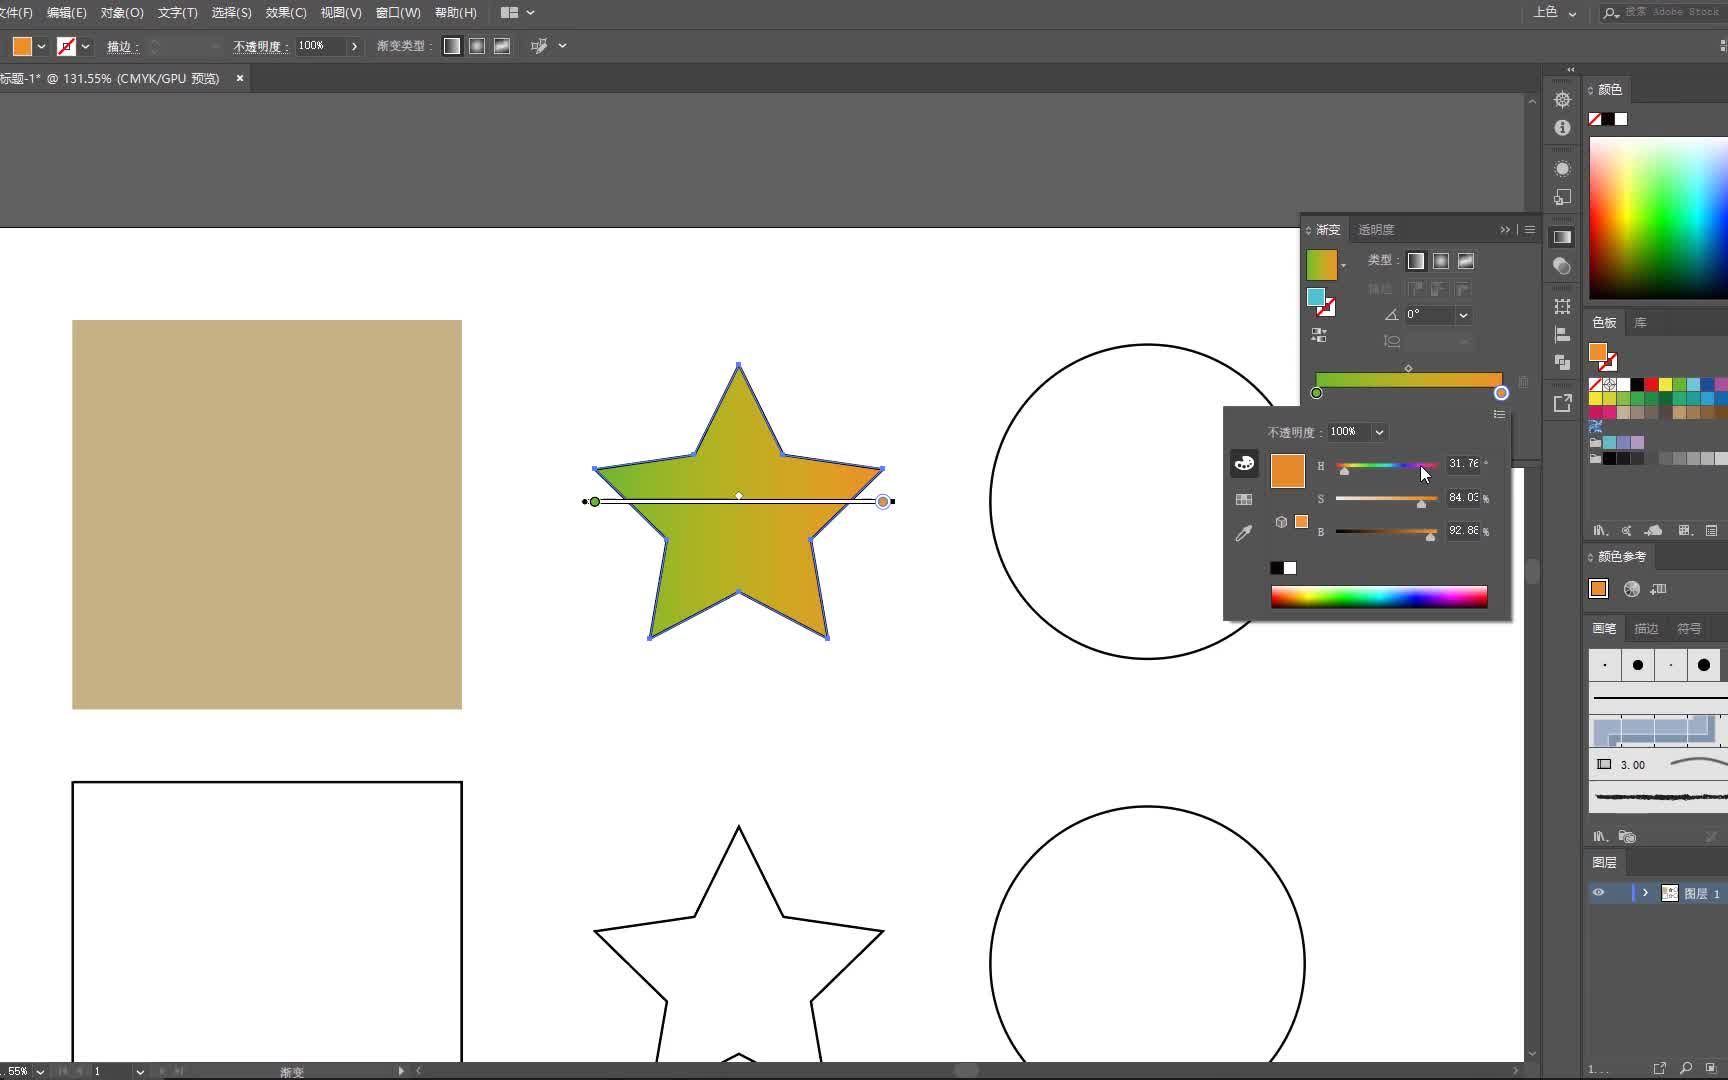Open the gradient preset dropdown arrow

click(1343, 266)
